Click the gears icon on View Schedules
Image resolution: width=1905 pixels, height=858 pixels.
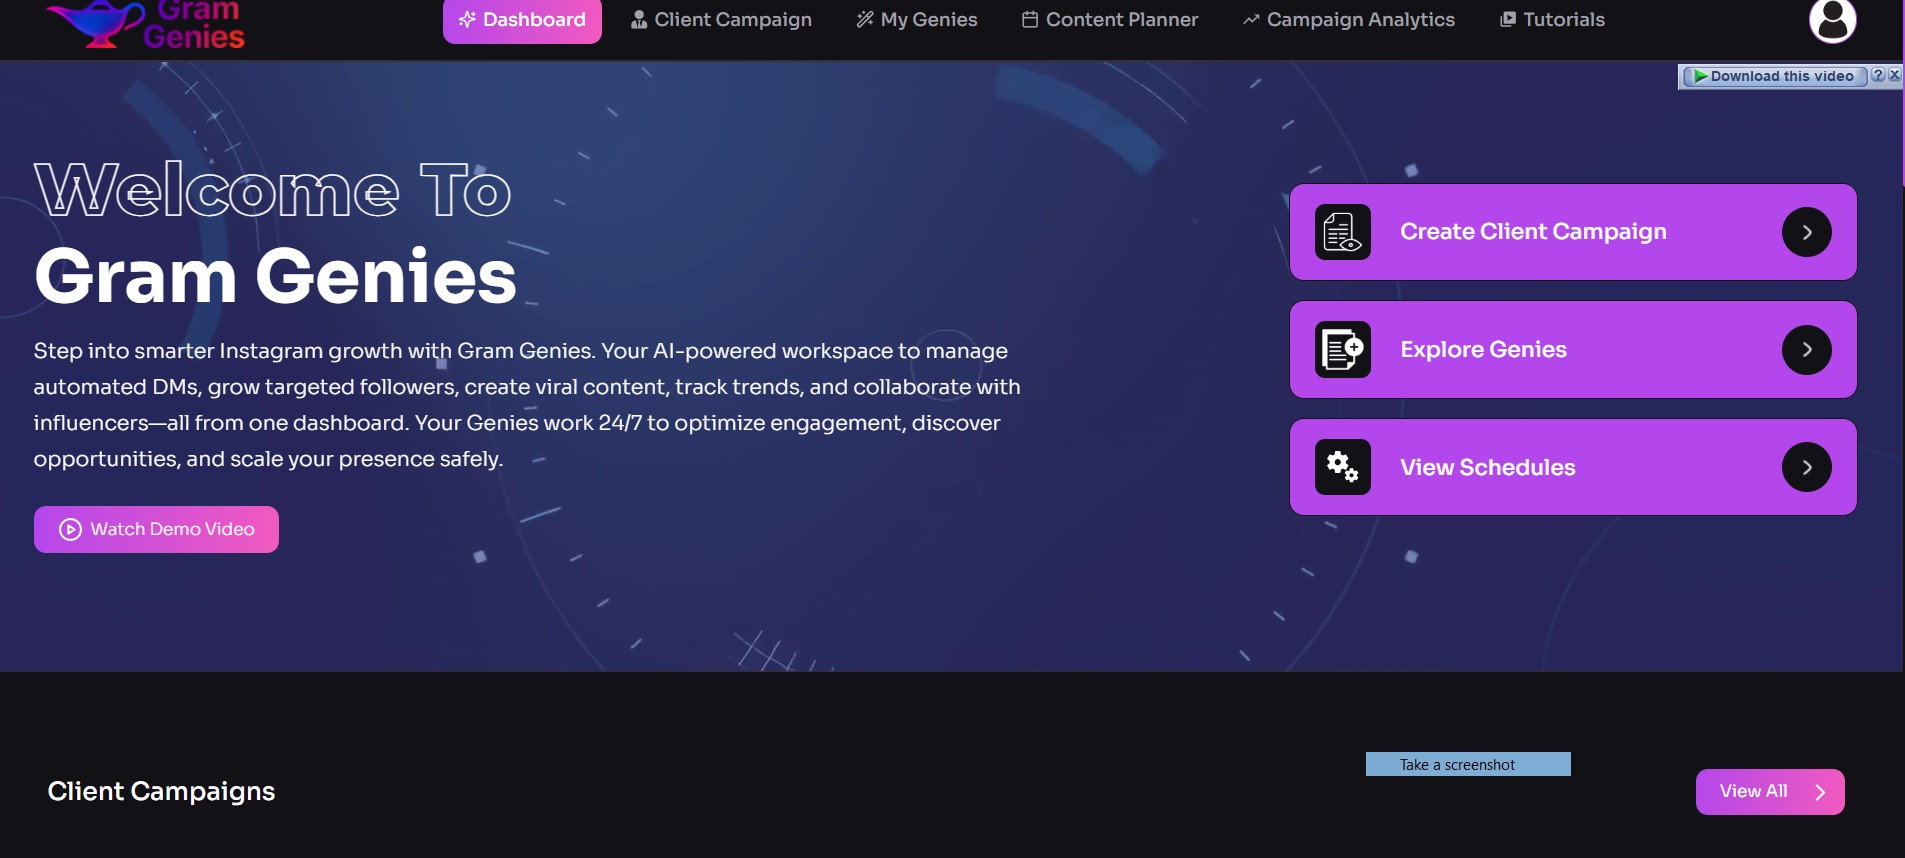1343,467
